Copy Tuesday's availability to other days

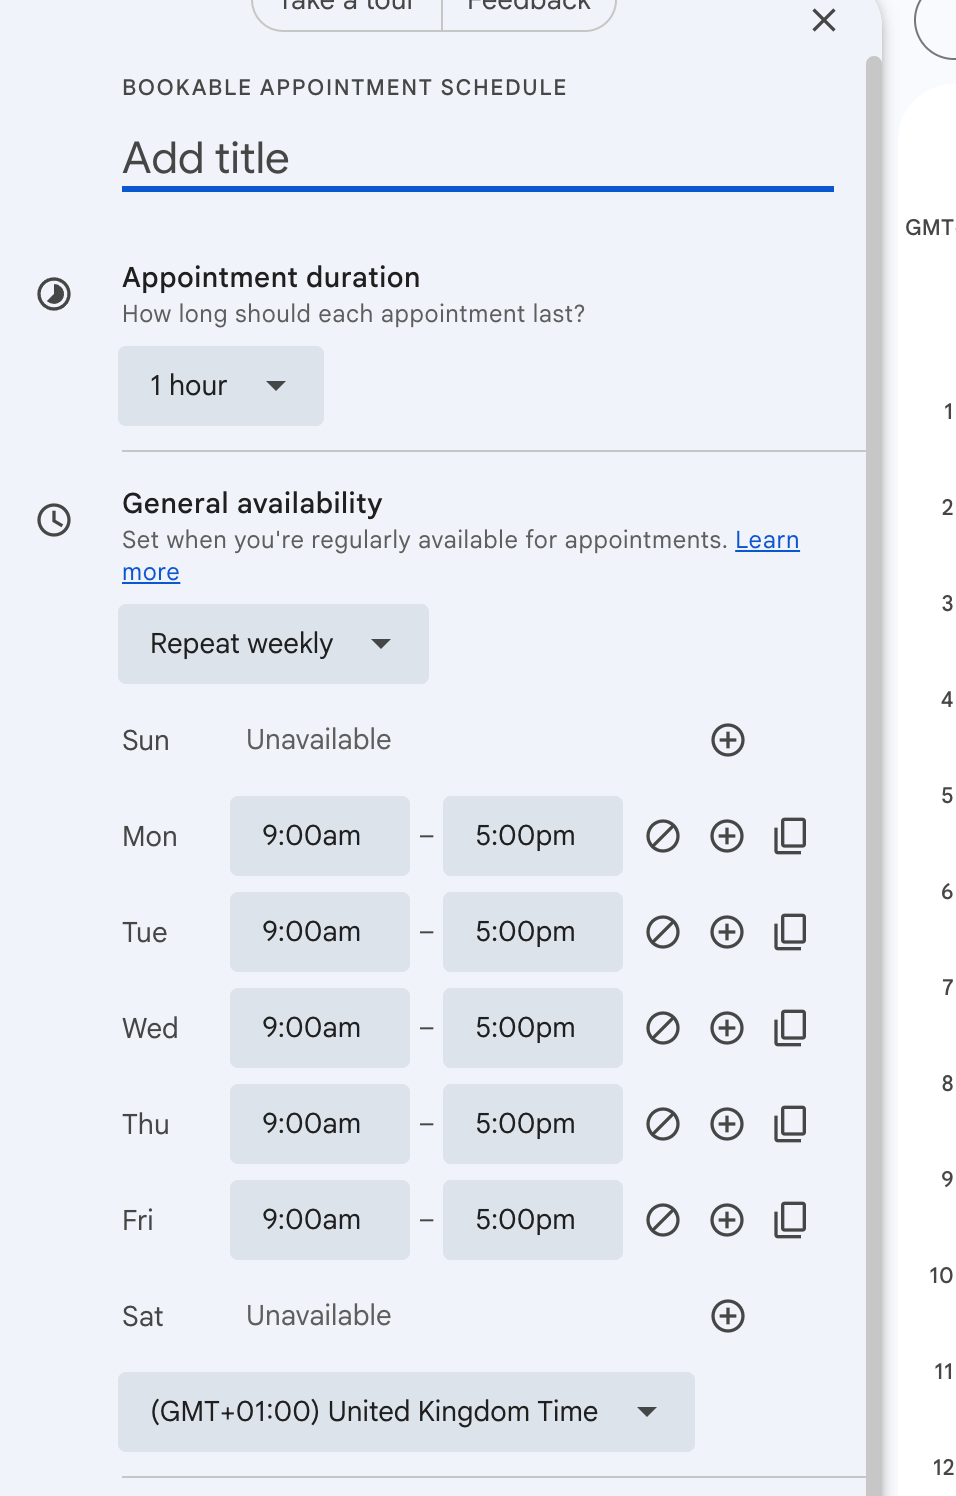click(790, 931)
